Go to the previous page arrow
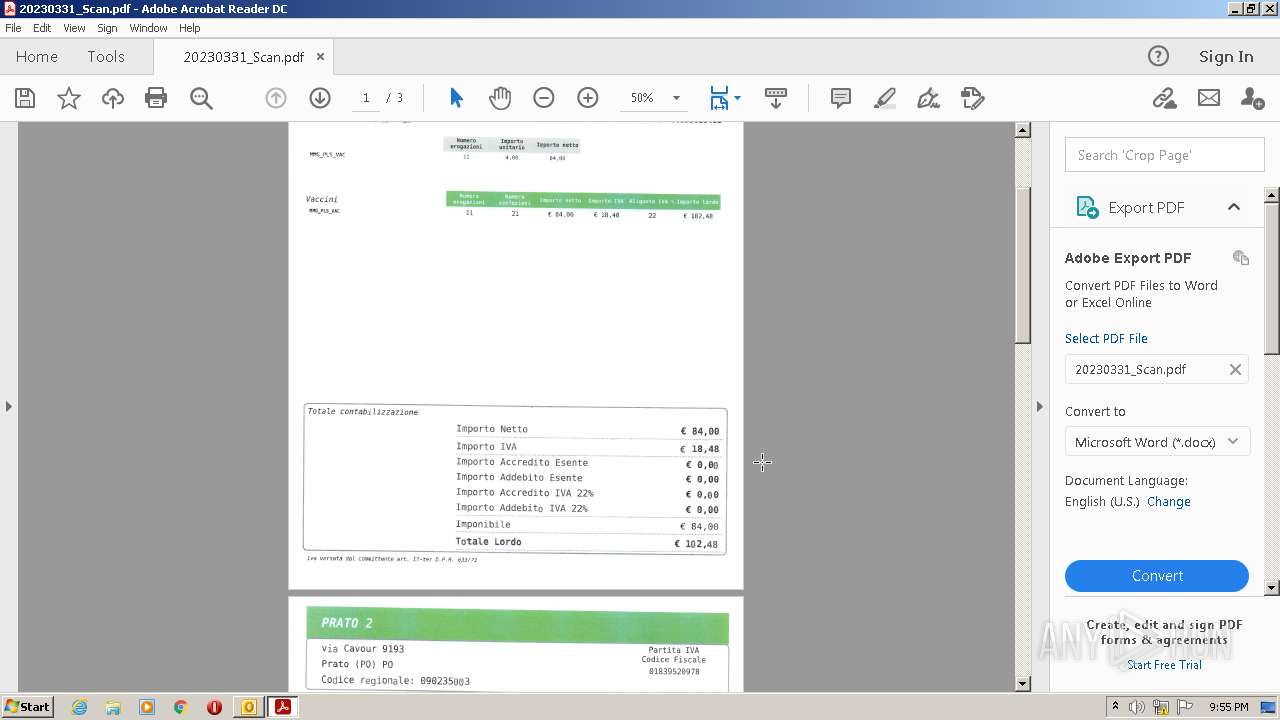 pos(276,98)
